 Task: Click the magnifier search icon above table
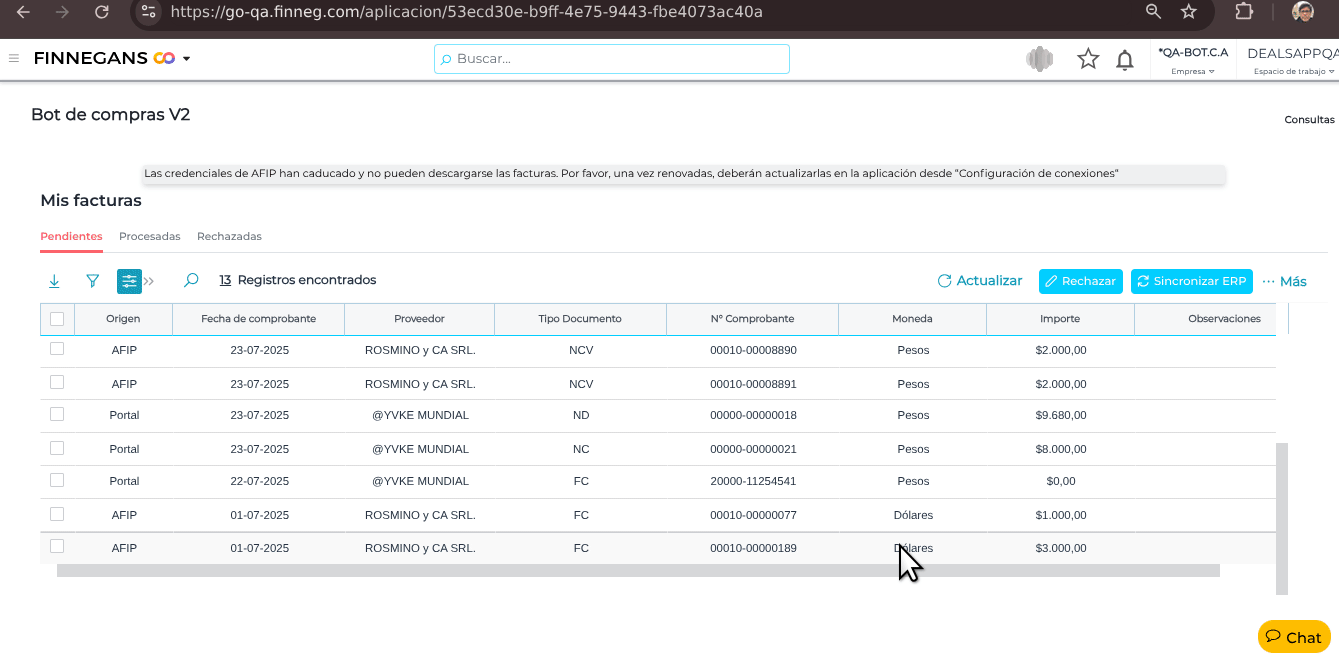click(191, 281)
